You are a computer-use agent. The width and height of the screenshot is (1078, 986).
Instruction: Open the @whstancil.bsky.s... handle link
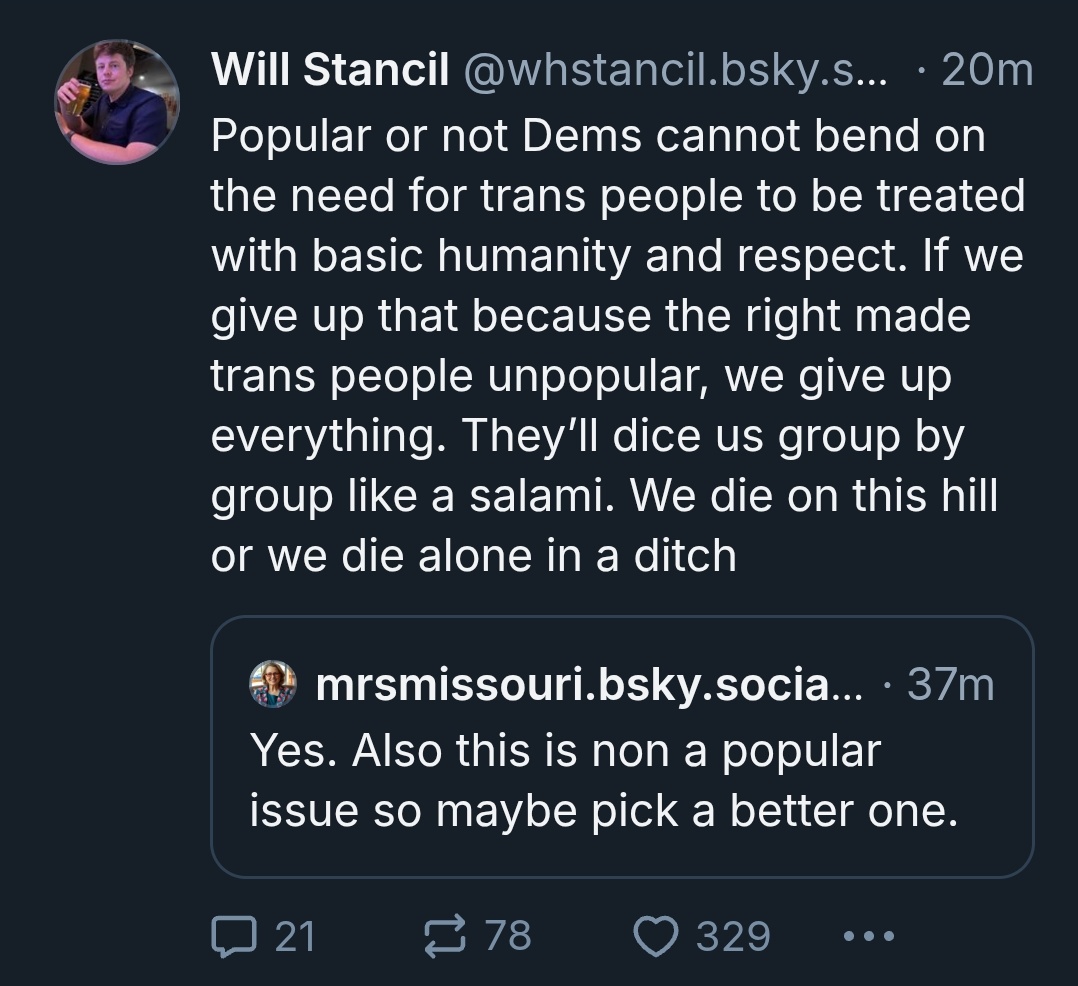point(674,71)
